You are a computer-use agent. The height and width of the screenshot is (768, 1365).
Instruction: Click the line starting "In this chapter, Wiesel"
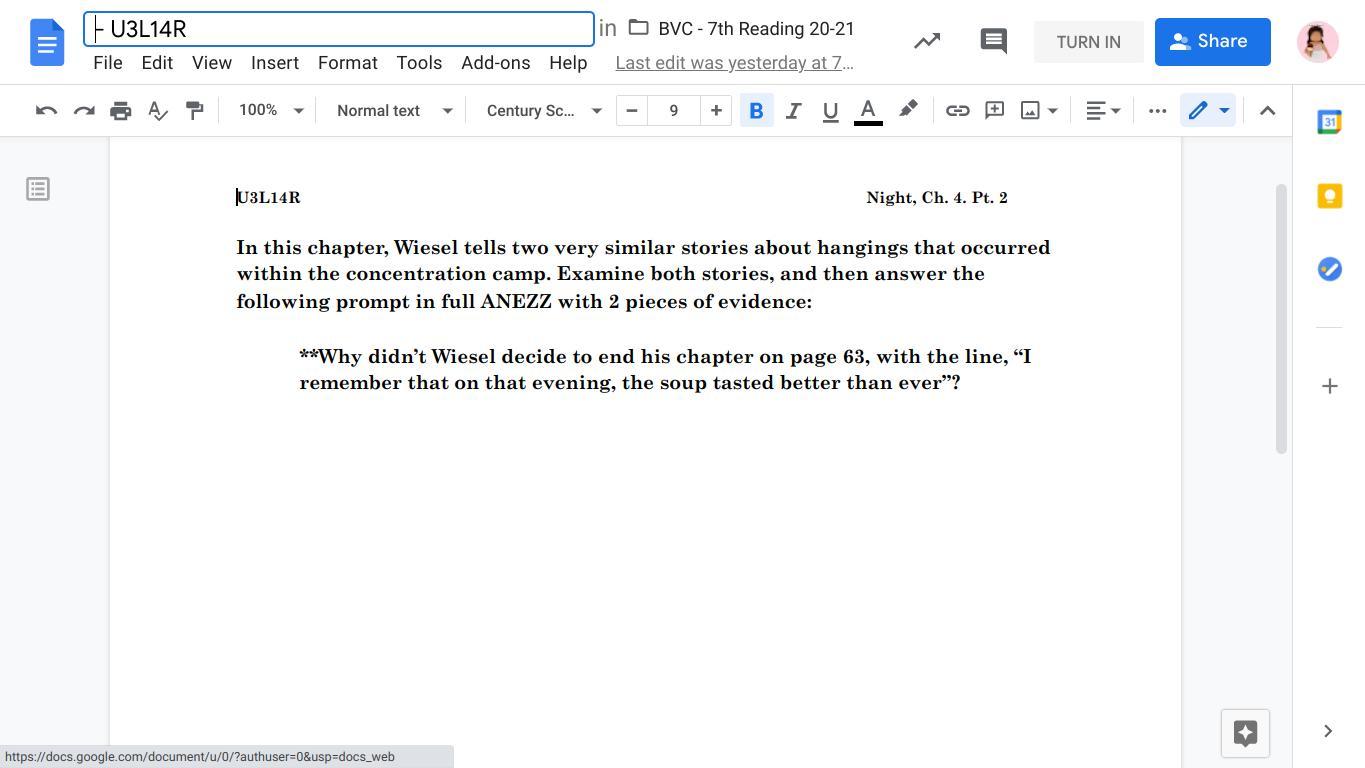tap(643, 247)
